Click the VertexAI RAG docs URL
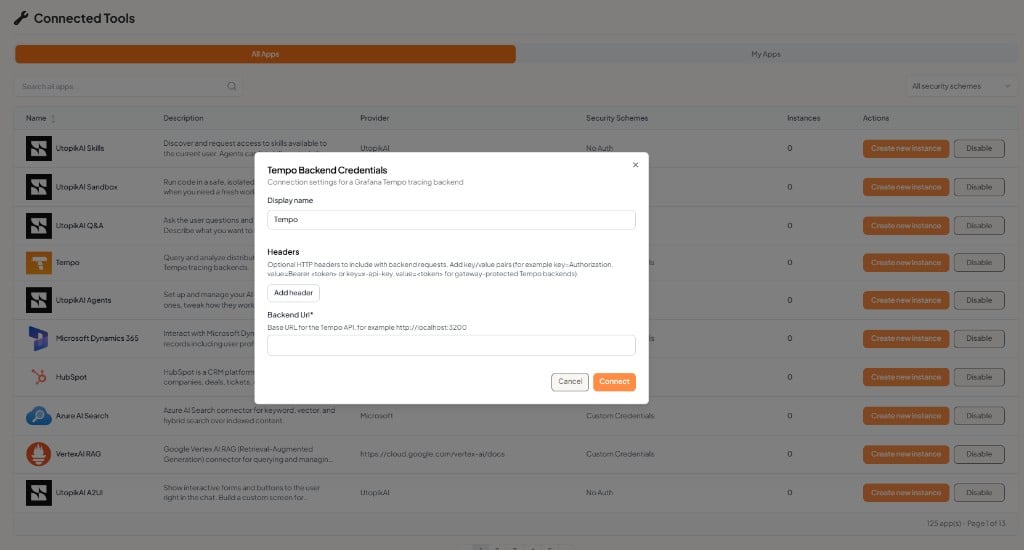This screenshot has width=1024, height=550. [432, 454]
